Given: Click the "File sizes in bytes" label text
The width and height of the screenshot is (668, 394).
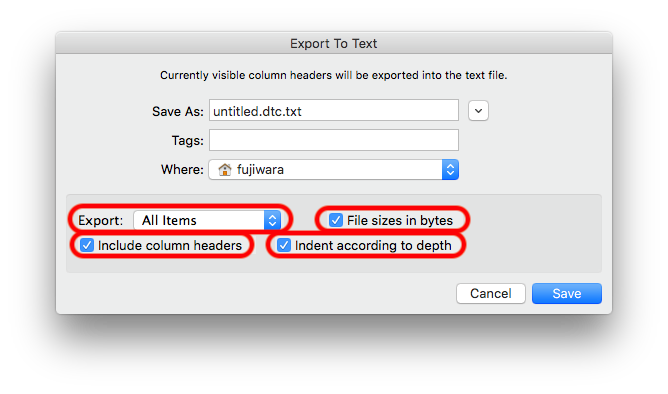Looking at the screenshot, I should point(400,220).
